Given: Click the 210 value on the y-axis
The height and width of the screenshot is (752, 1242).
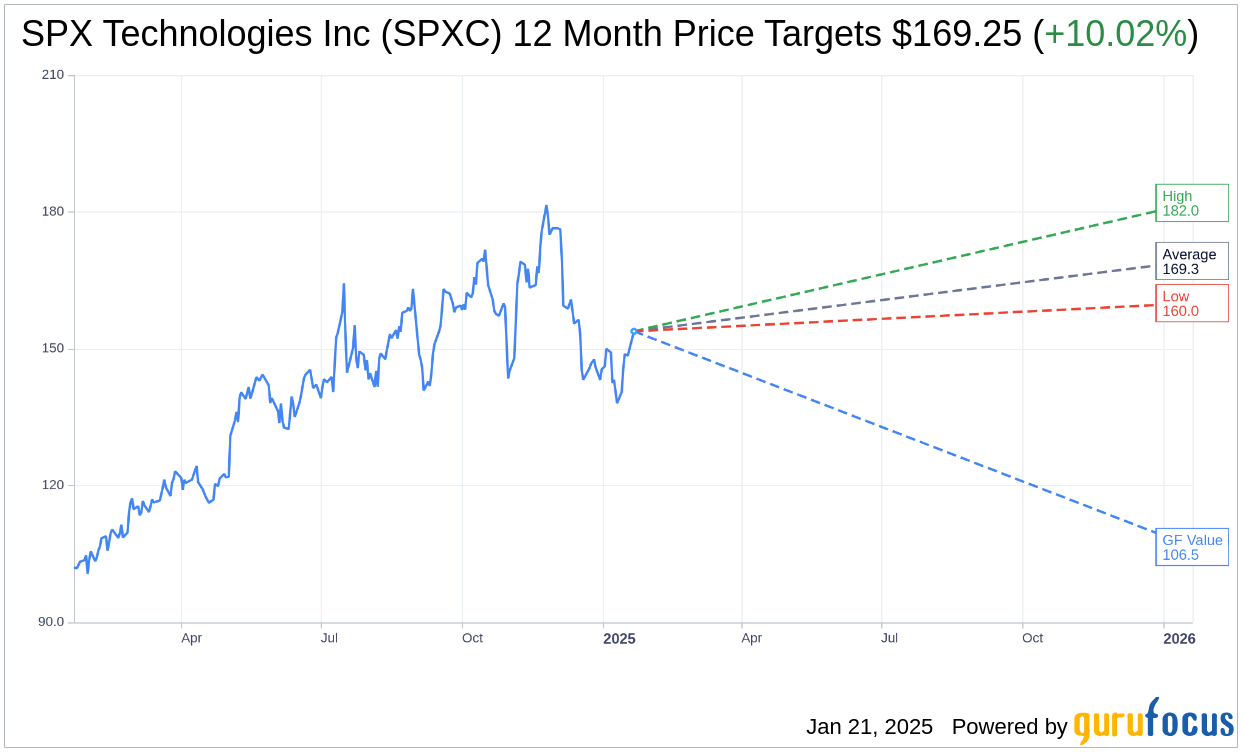Looking at the screenshot, I should click(53, 75).
